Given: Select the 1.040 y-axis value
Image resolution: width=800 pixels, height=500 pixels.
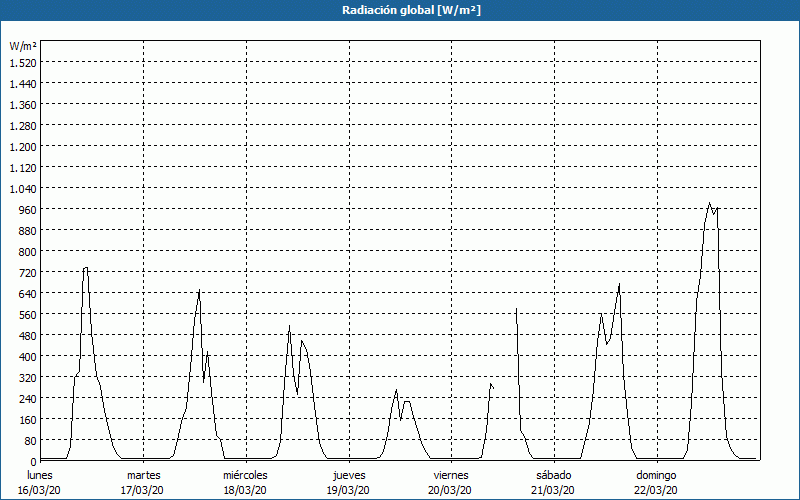Looking at the screenshot, I should click(x=23, y=188).
